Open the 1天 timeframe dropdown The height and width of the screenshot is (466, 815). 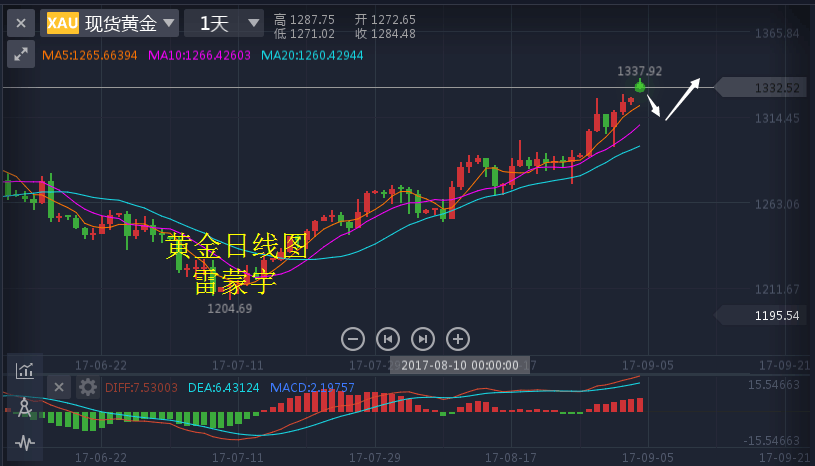coord(225,22)
